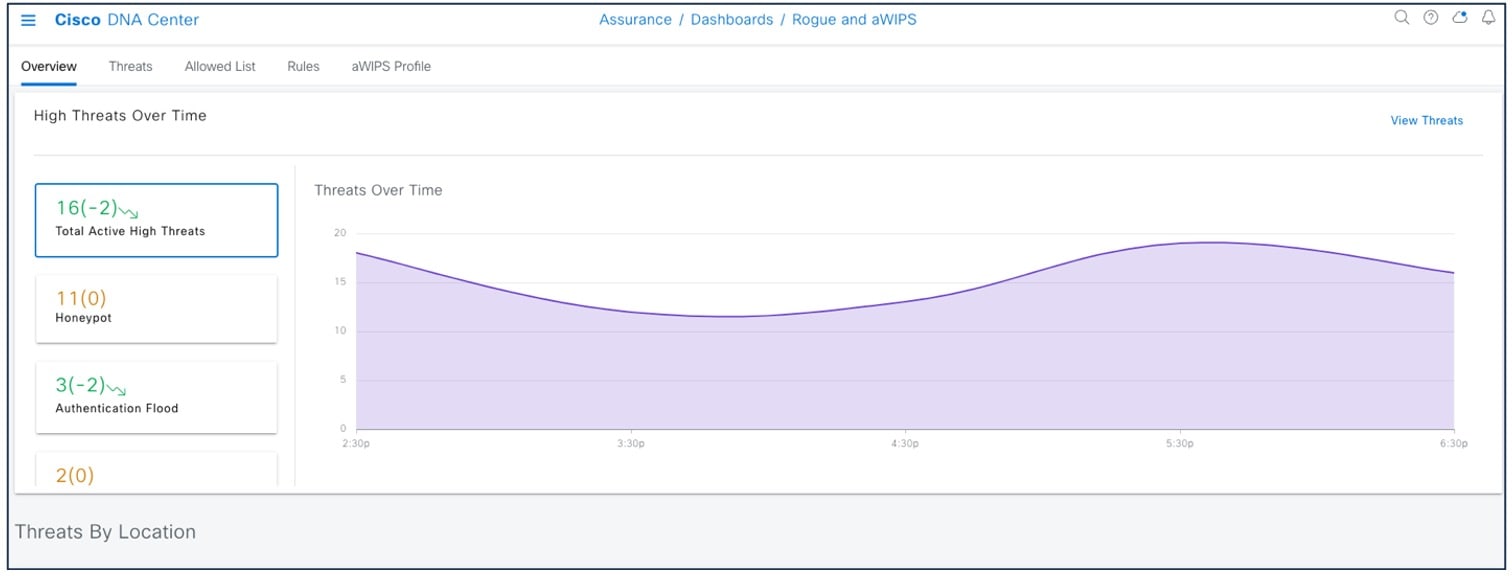Image resolution: width=1512 pixels, height=576 pixels.
Task: Click the 20 y-axis label
Action: click(340, 233)
